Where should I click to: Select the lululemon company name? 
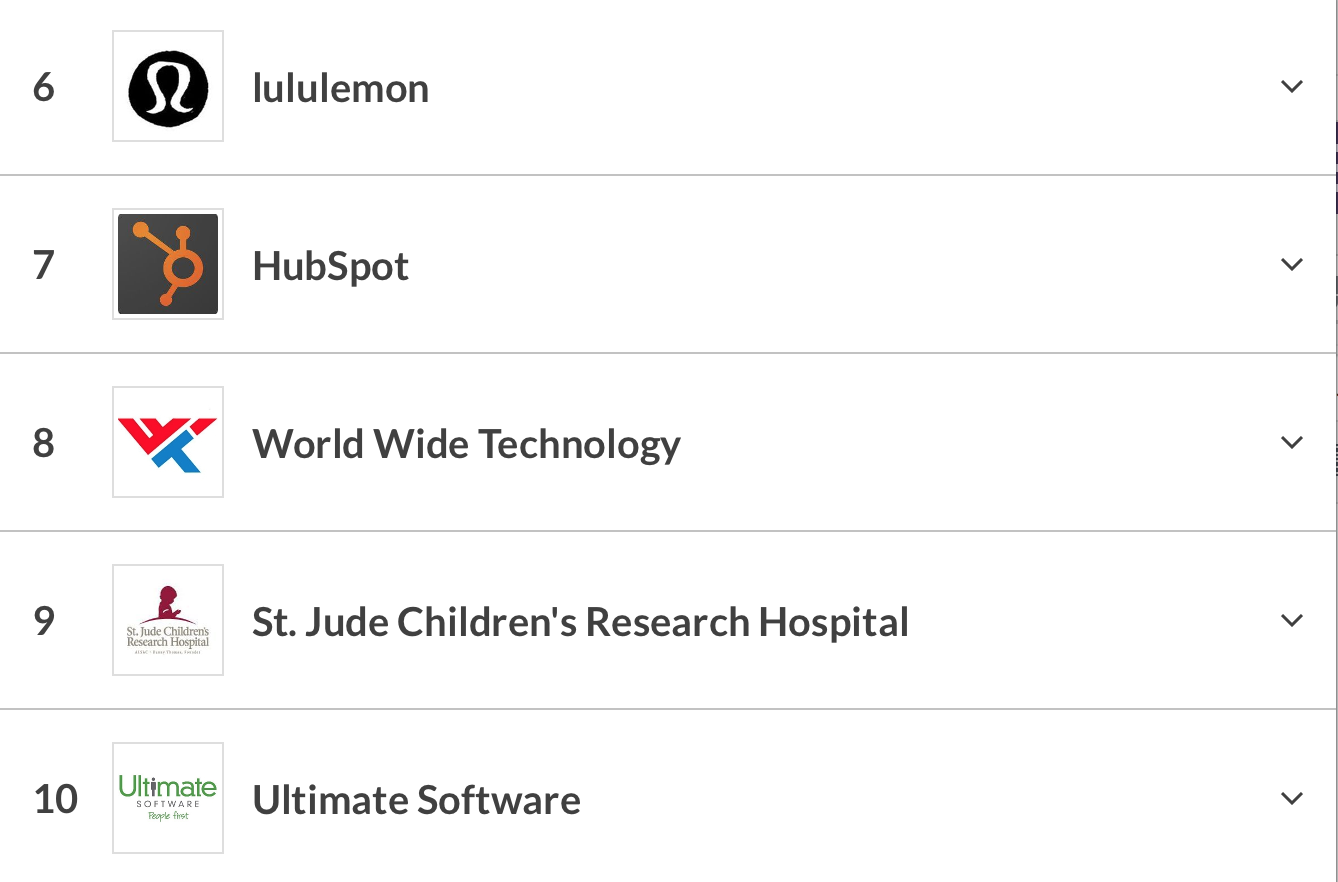click(x=341, y=89)
